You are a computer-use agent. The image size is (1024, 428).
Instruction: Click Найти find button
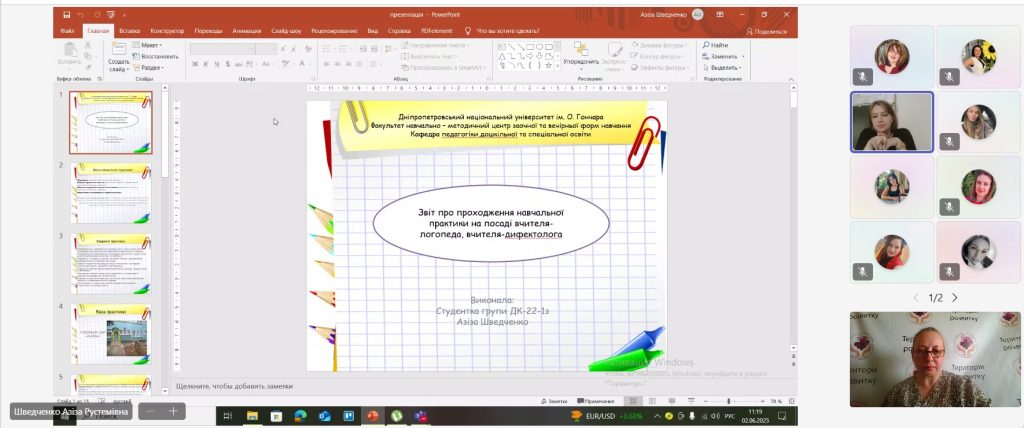click(715, 45)
